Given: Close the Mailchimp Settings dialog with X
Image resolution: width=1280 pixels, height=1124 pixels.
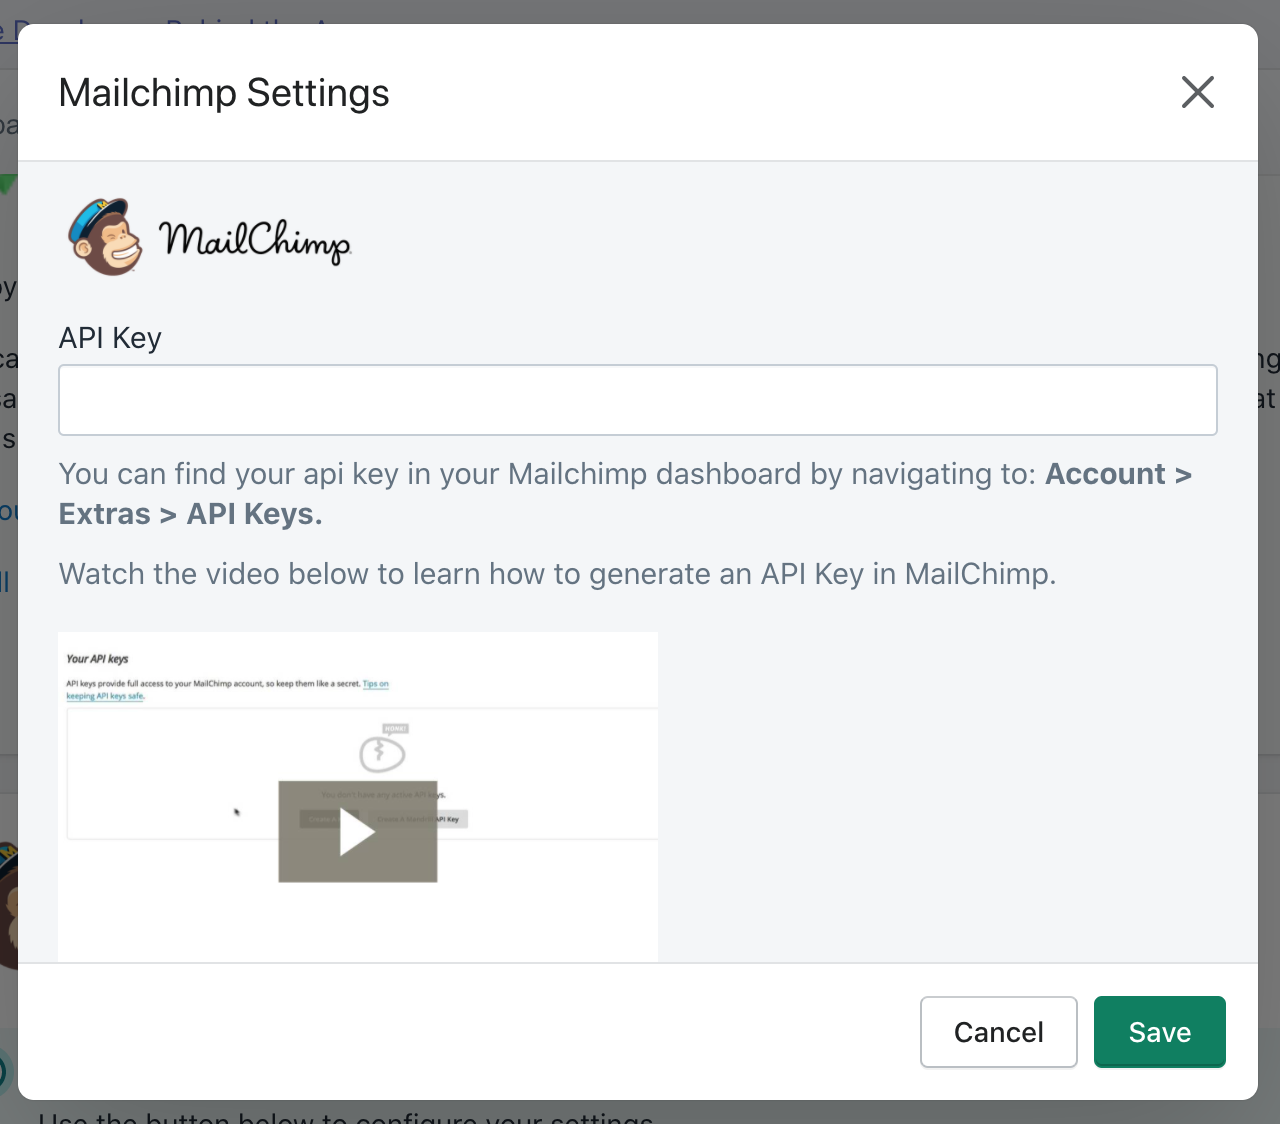Looking at the screenshot, I should click(x=1197, y=92).
